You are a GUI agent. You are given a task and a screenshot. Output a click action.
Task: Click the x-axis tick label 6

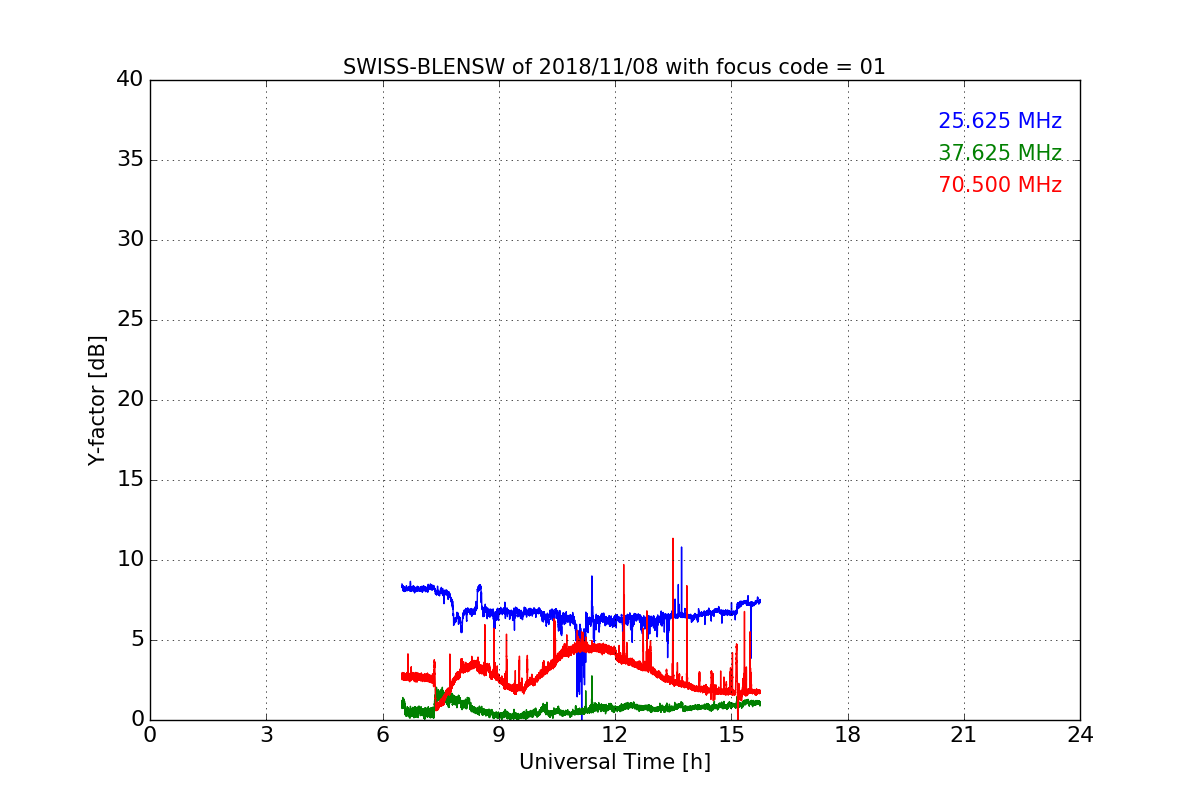pyautogui.click(x=383, y=735)
